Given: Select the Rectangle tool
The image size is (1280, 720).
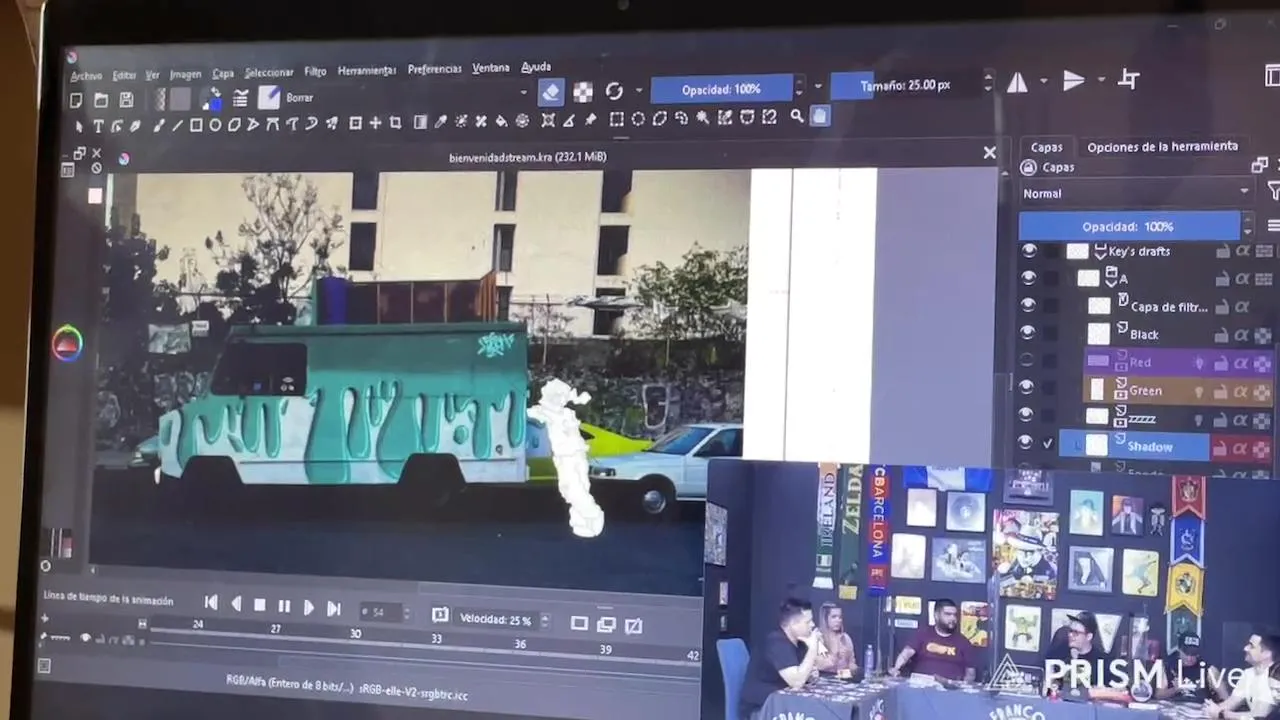Looking at the screenshot, I should click(x=196, y=125).
